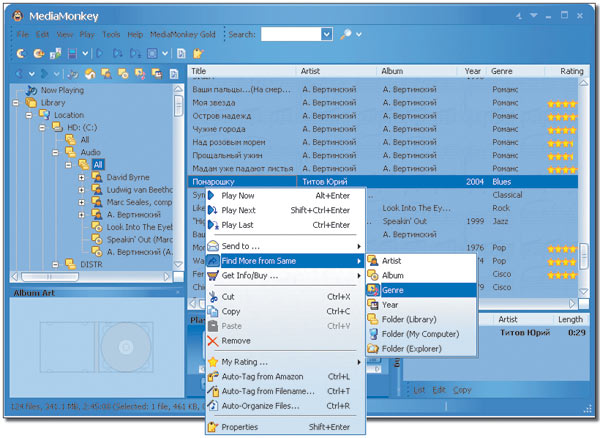The image size is (600, 438).
Task: Click Cut in the context menu
Action: pos(285,296)
